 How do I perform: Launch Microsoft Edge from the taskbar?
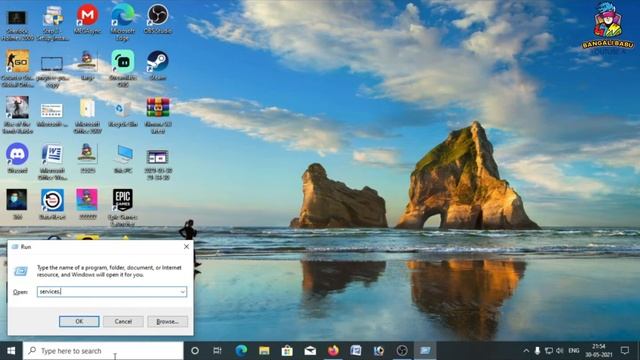[241, 351]
